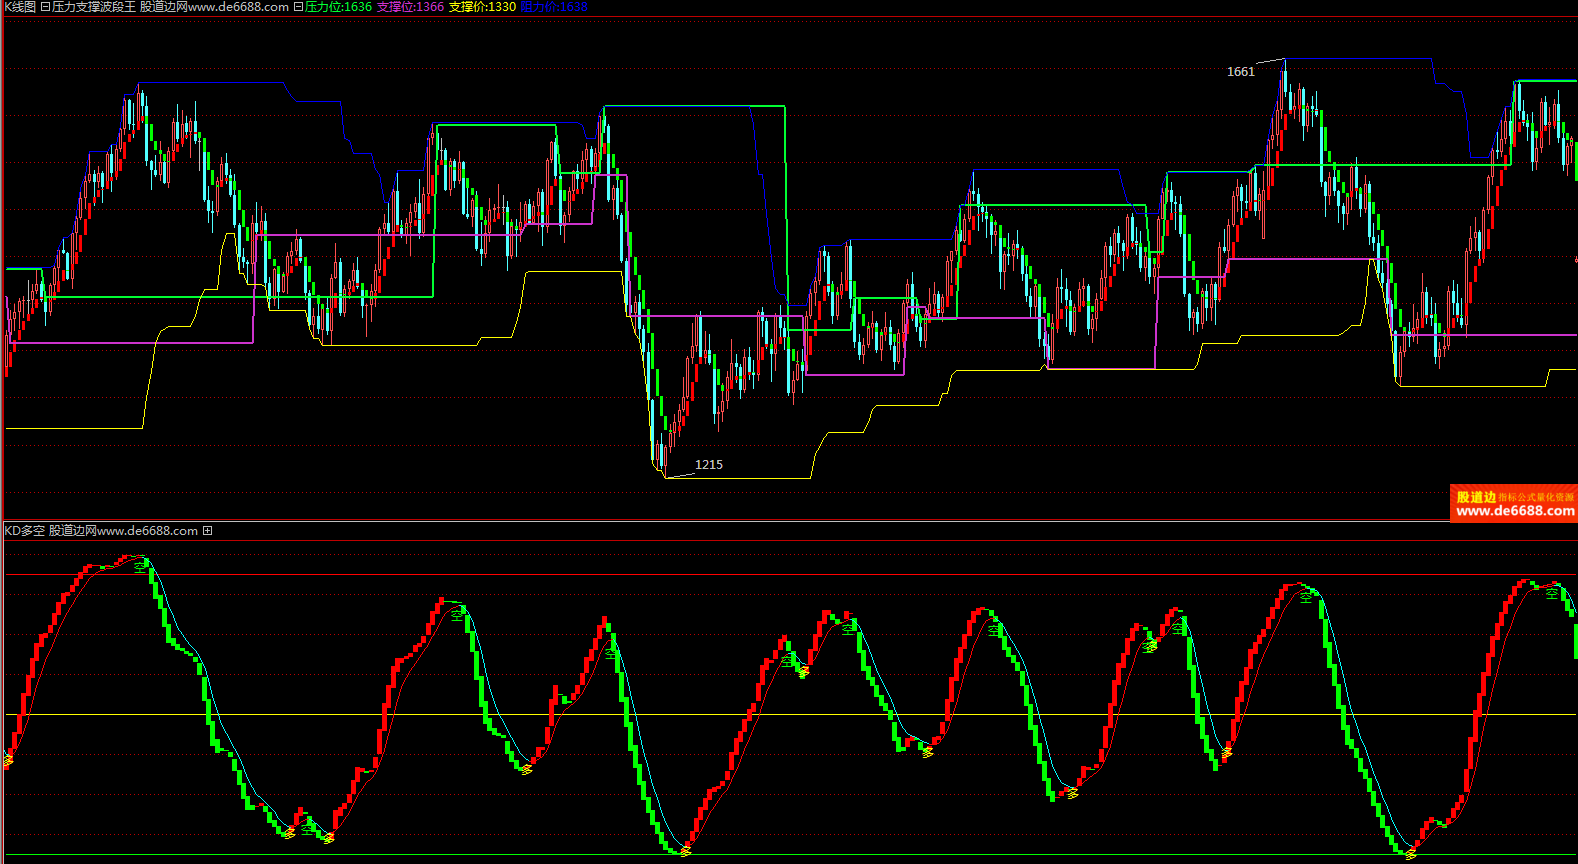Viewport: 1578px width, 864px height.
Task: Open the KD多空 indicator title
Action: click(x=24, y=531)
